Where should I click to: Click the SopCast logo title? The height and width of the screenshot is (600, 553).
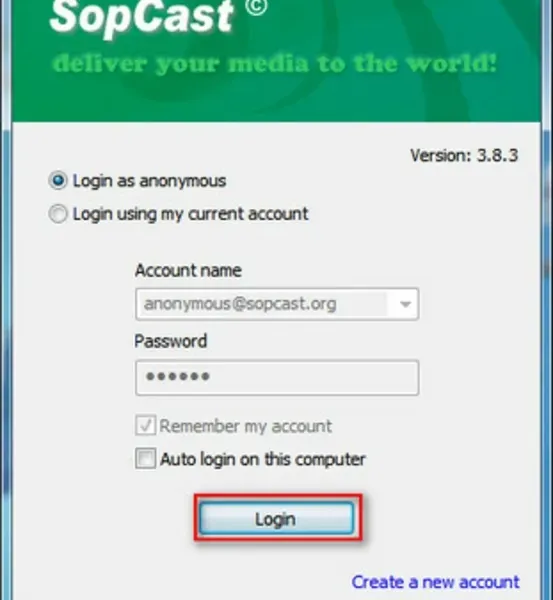pyautogui.click(x=142, y=17)
